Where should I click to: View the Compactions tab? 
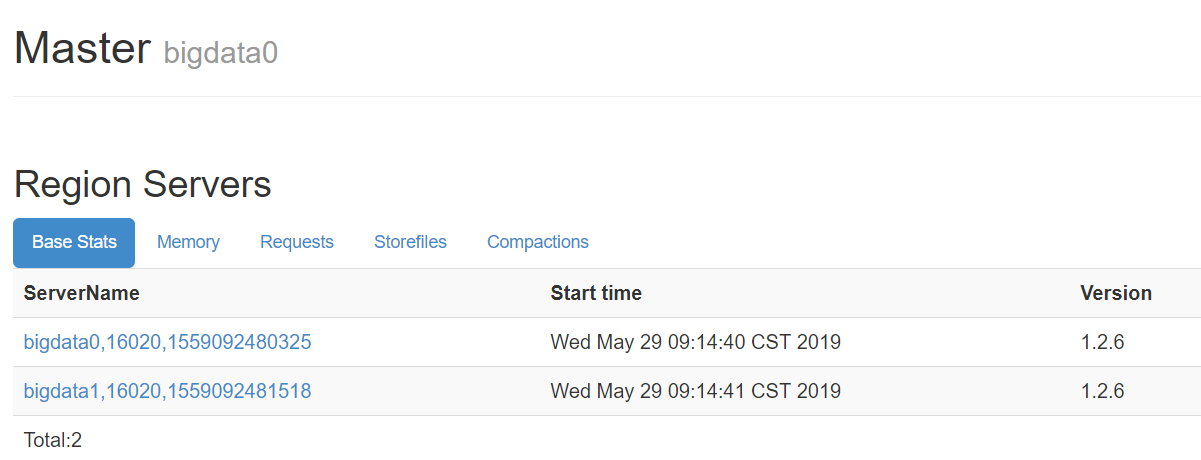(x=538, y=243)
